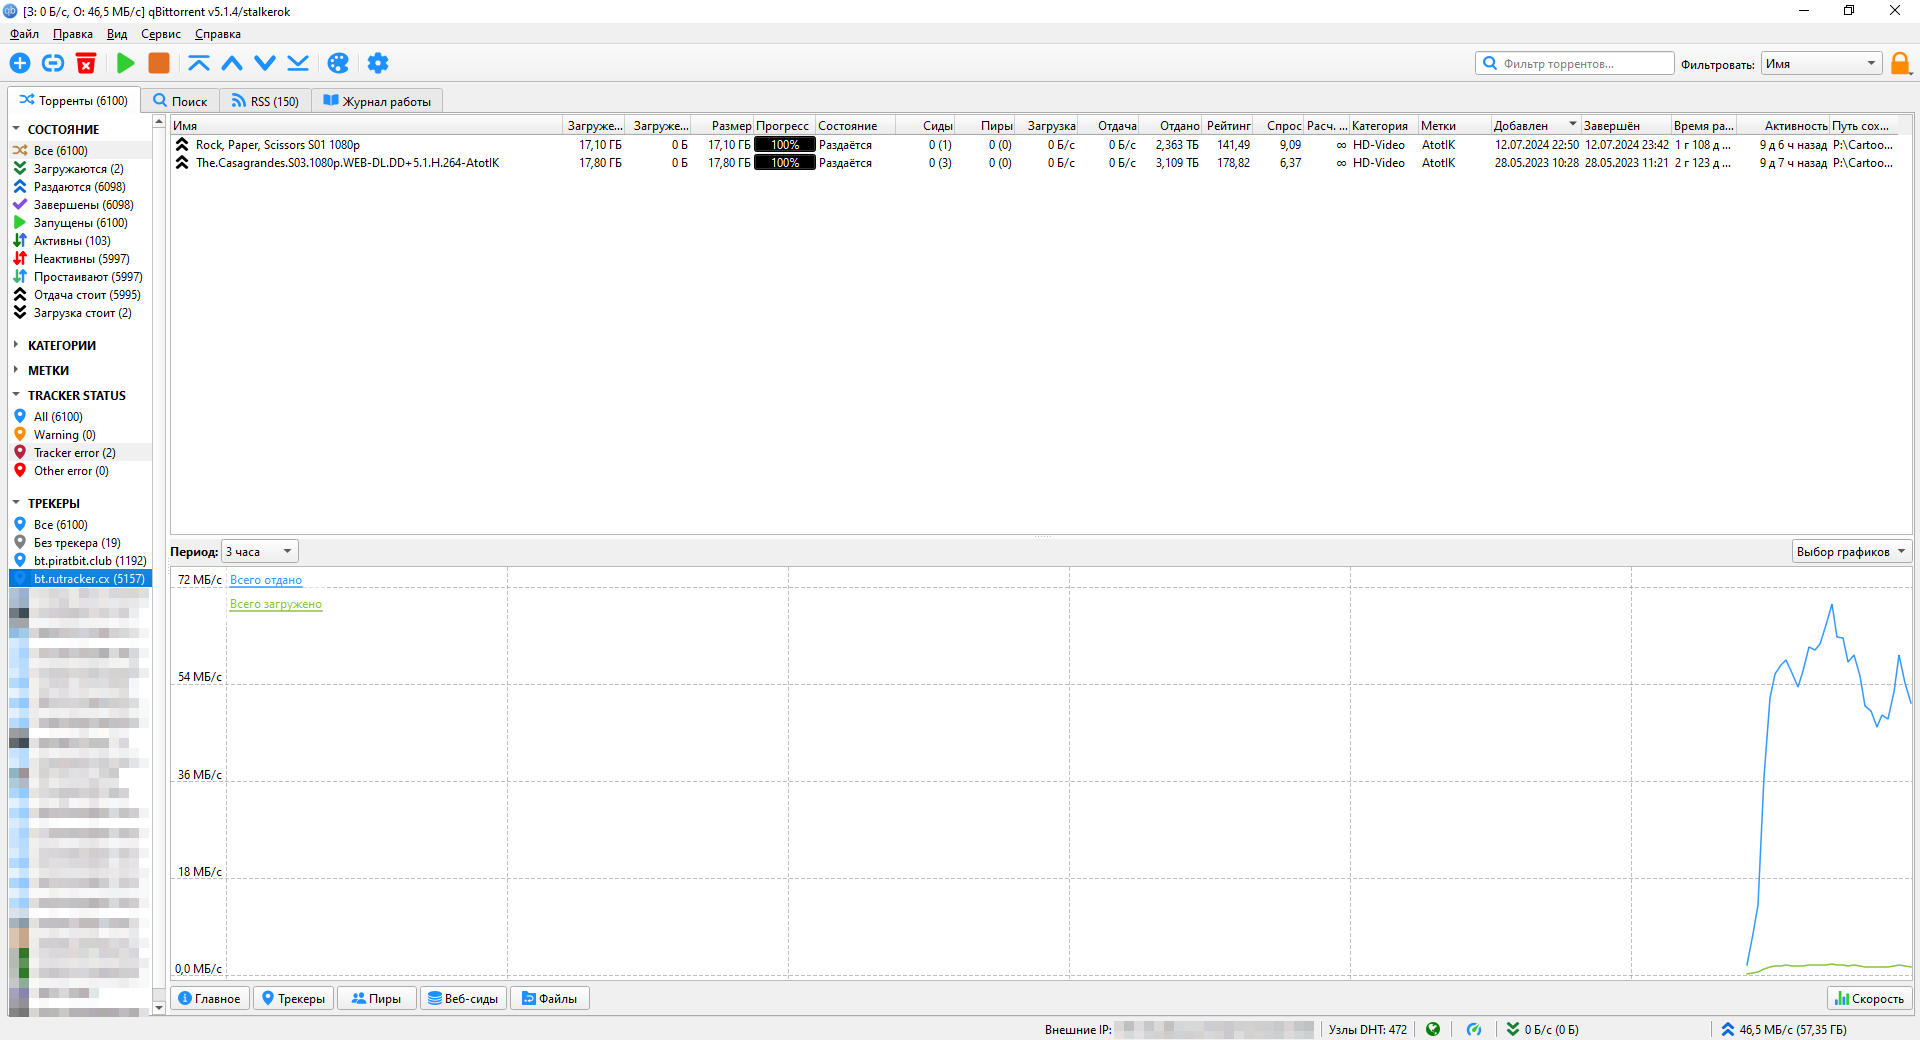The width and height of the screenshot is (1920, 1040).
Task: Move torrent to bottom of queue
Action: 298,63
